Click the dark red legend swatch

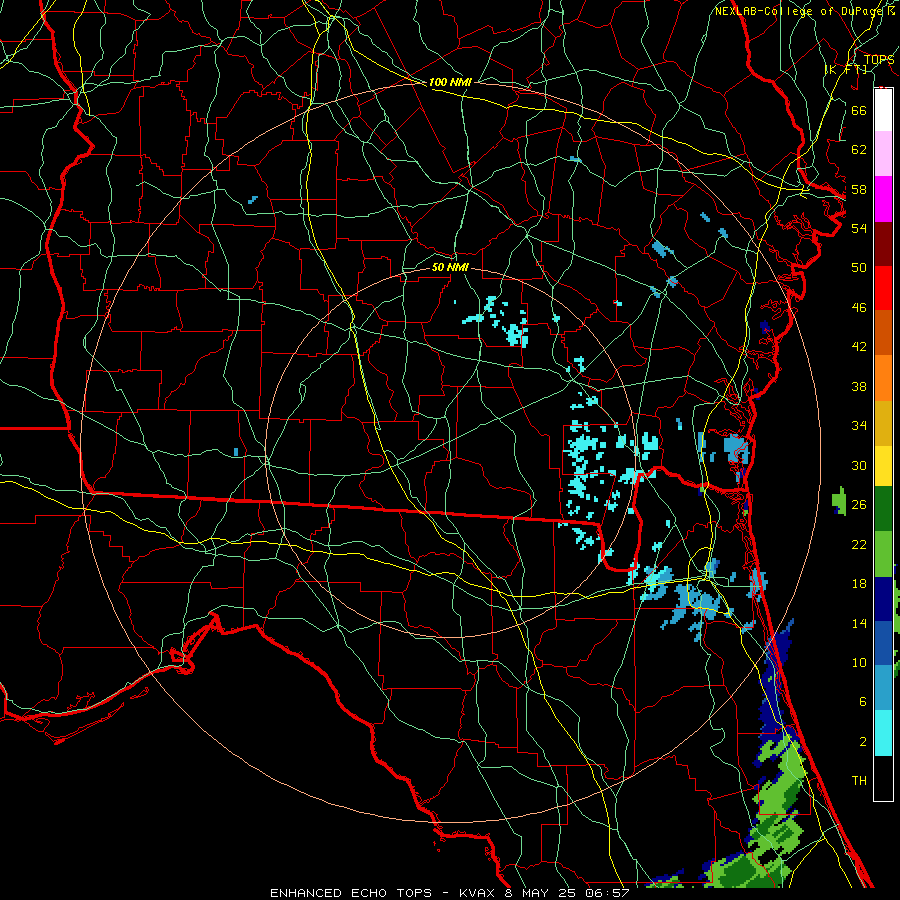883,243
